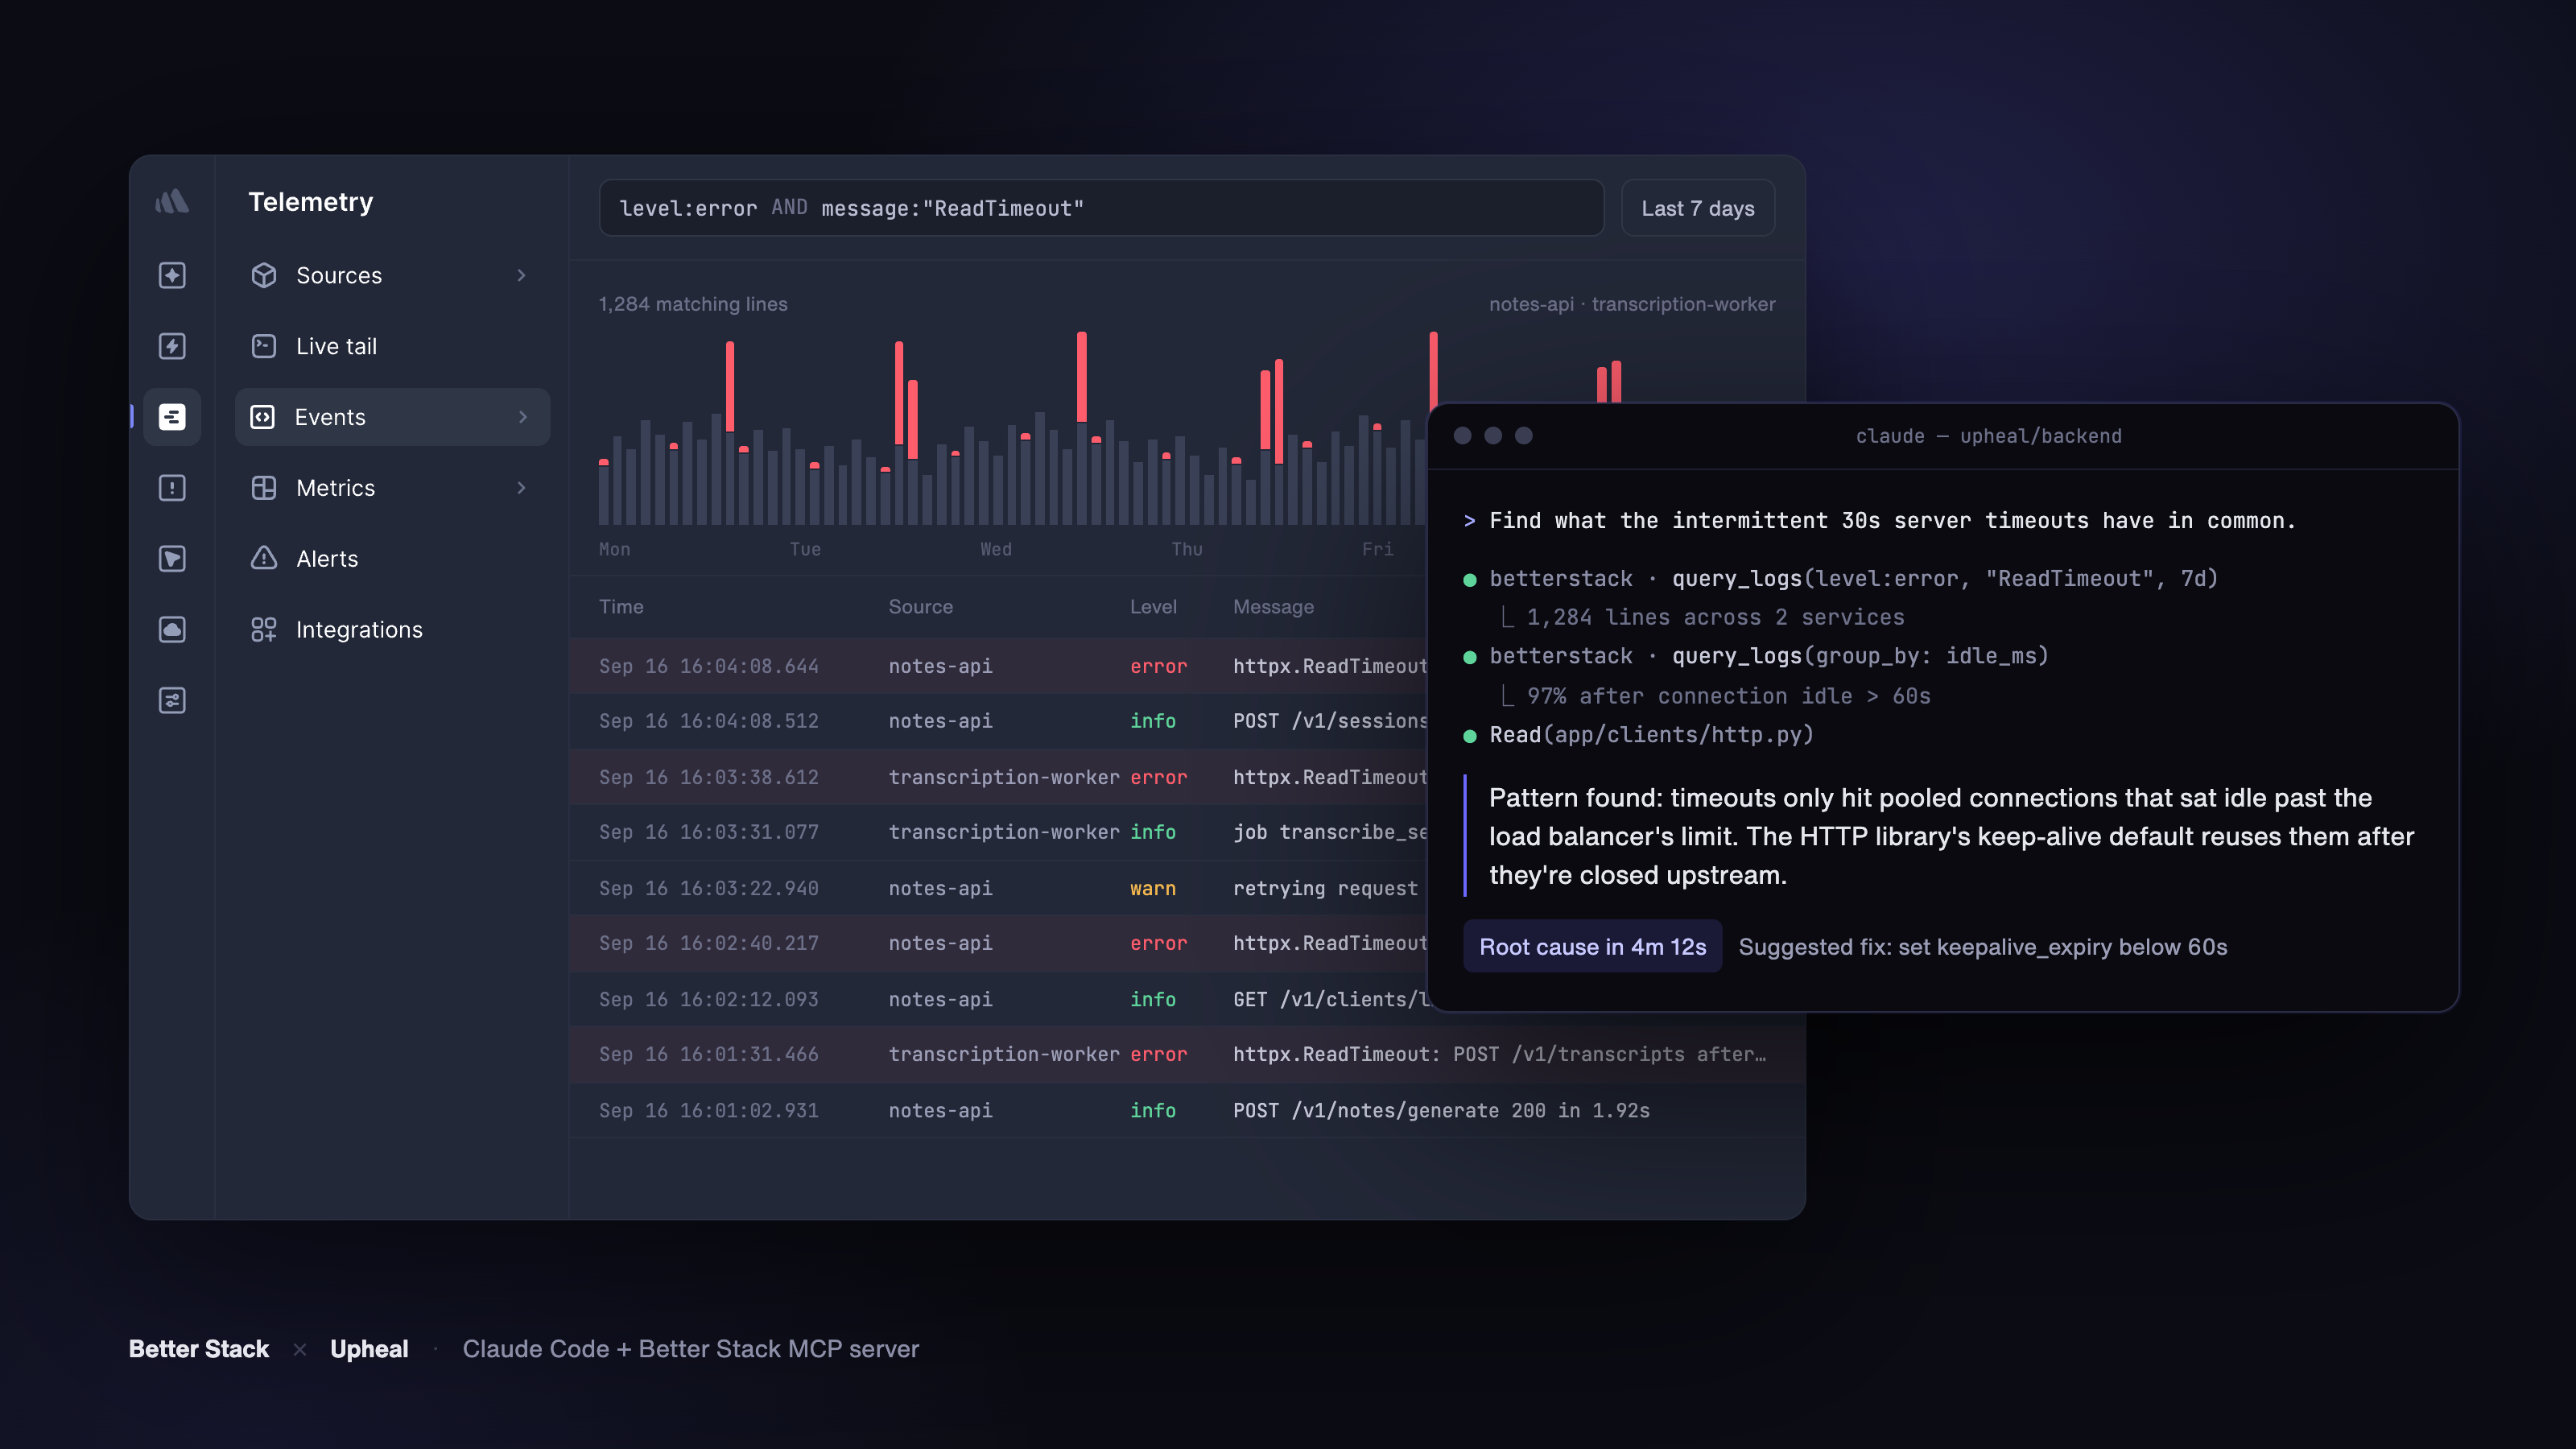Open the exclamation mark rail icon
This screenshot has width=2576, height=1449.
(172, 488)
